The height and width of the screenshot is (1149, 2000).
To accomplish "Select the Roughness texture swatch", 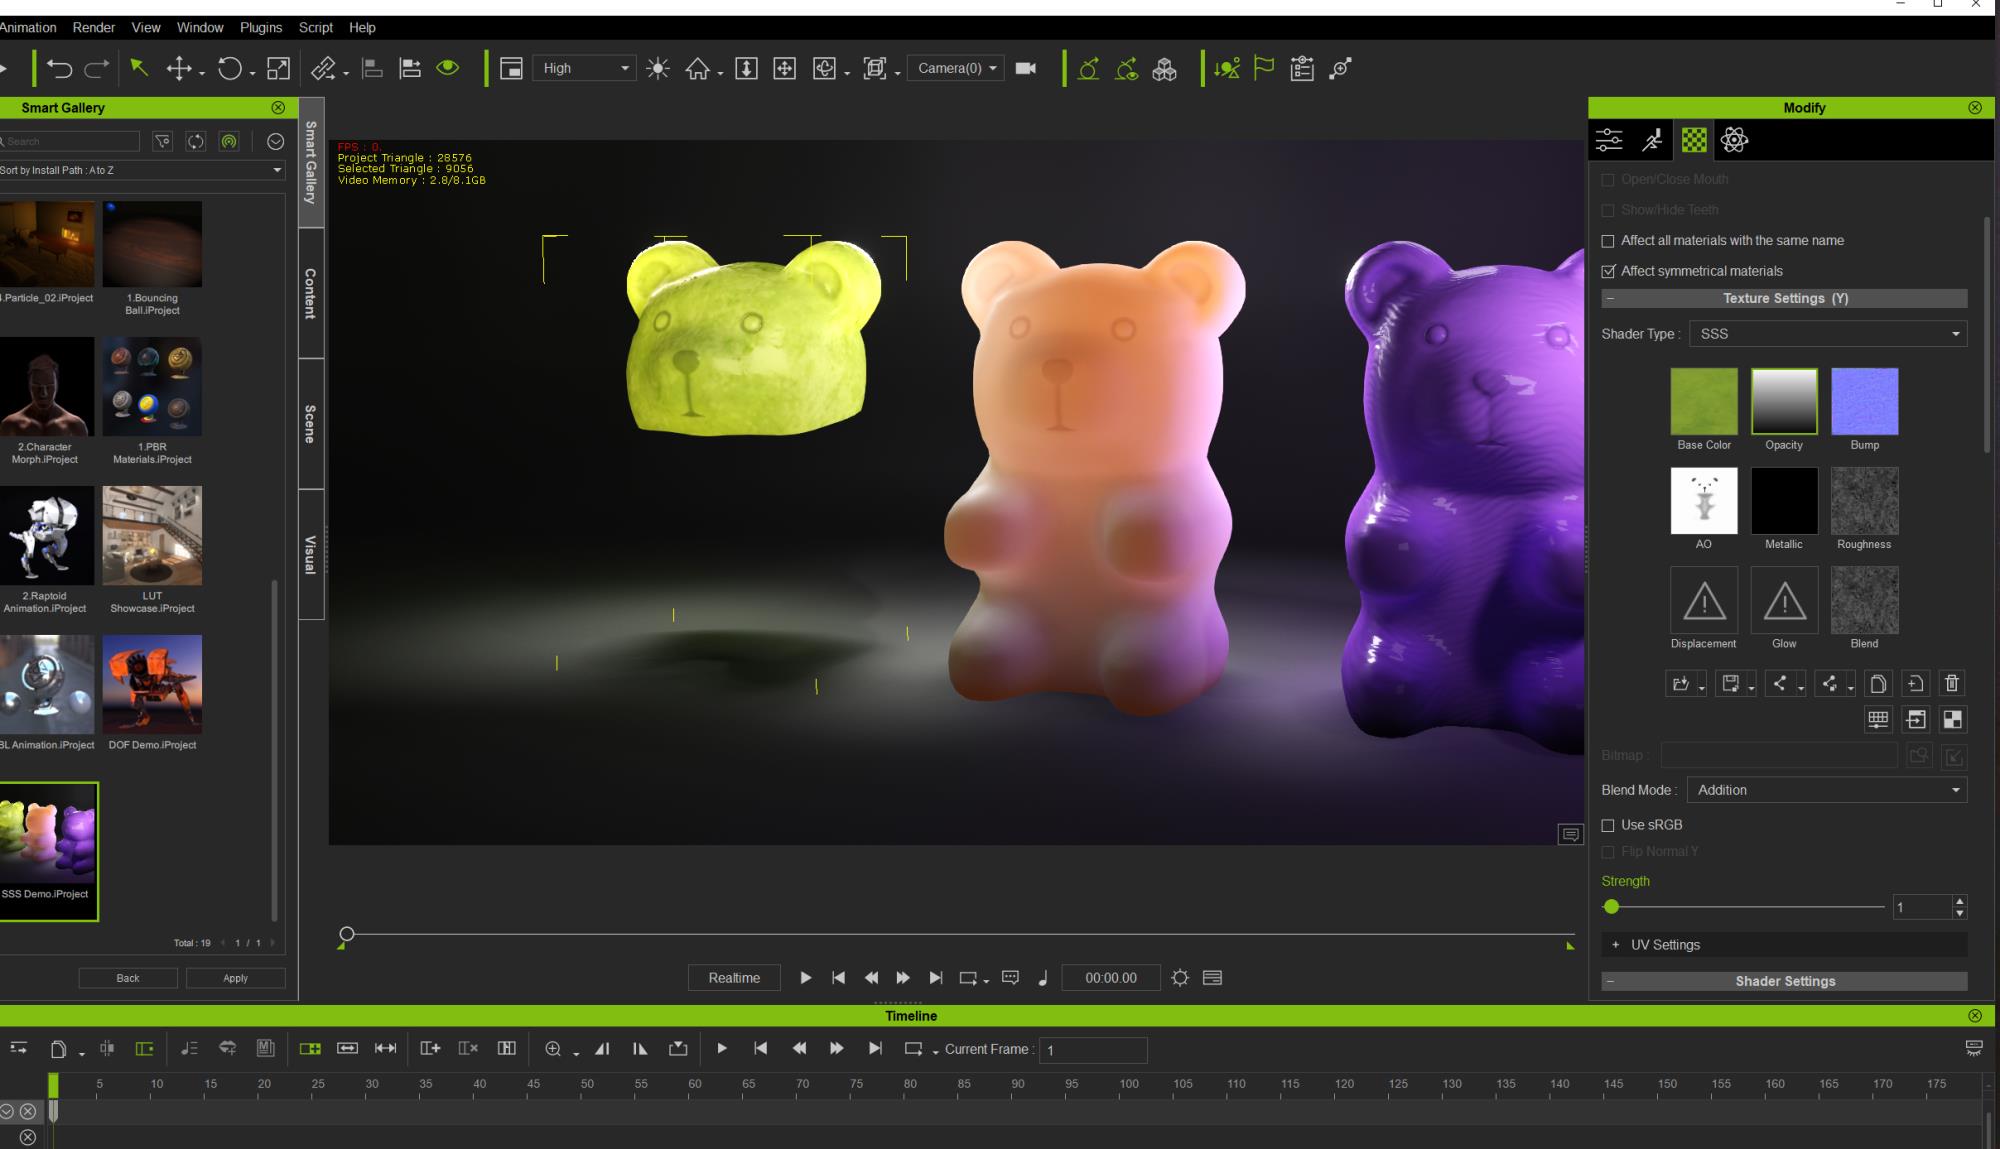I will pos(1864,500).
